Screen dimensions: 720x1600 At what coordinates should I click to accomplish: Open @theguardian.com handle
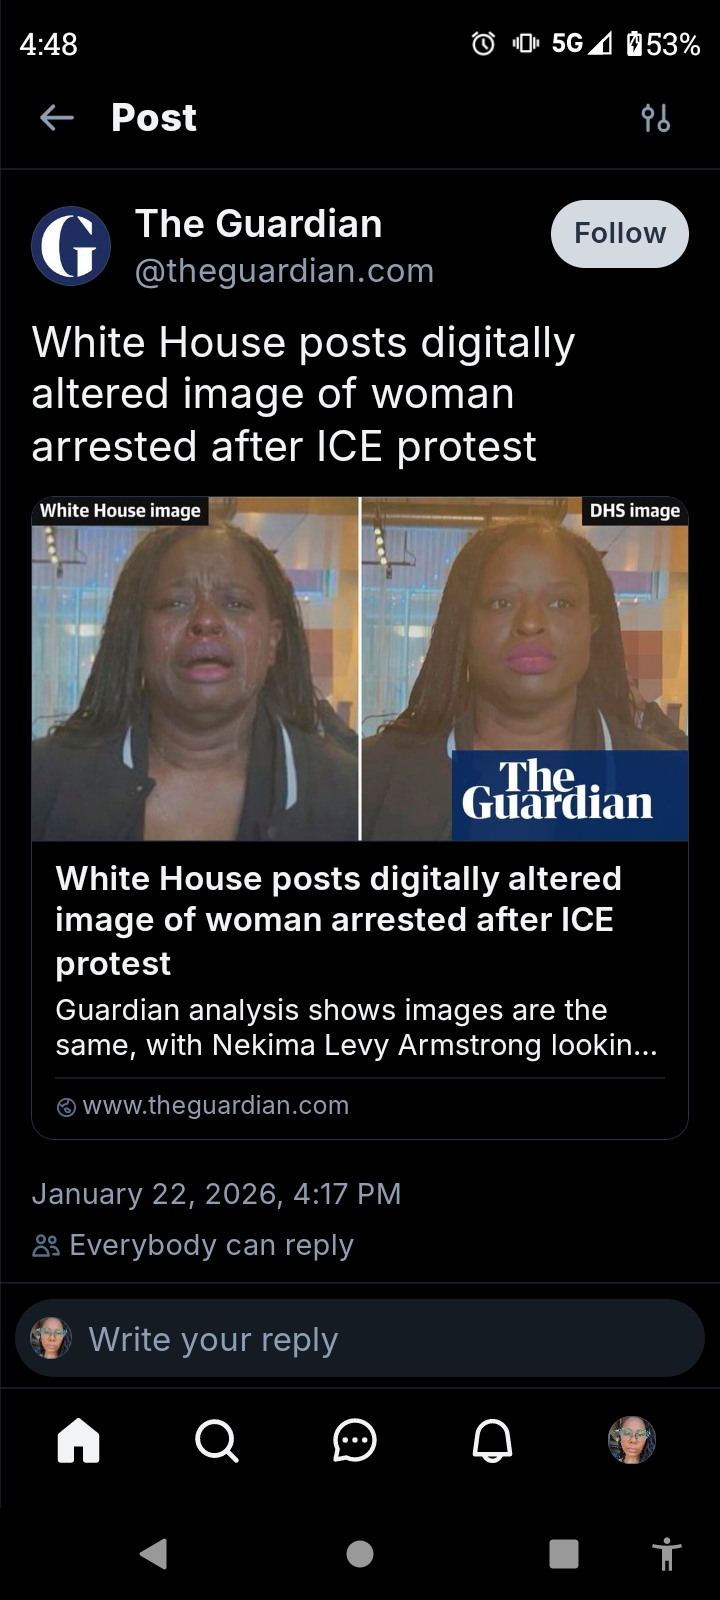[284, 271]
